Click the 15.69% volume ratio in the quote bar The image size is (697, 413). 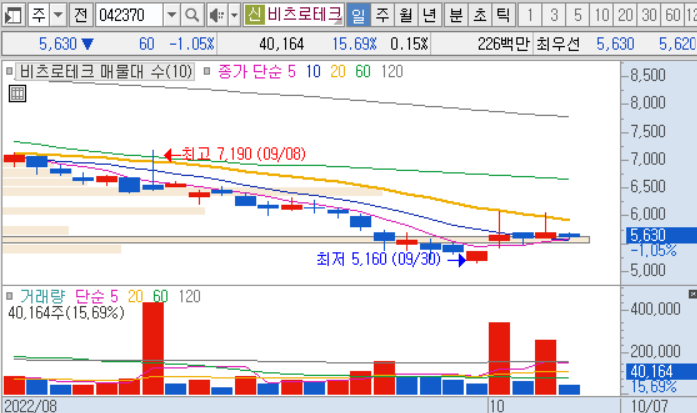coord(354,44)
